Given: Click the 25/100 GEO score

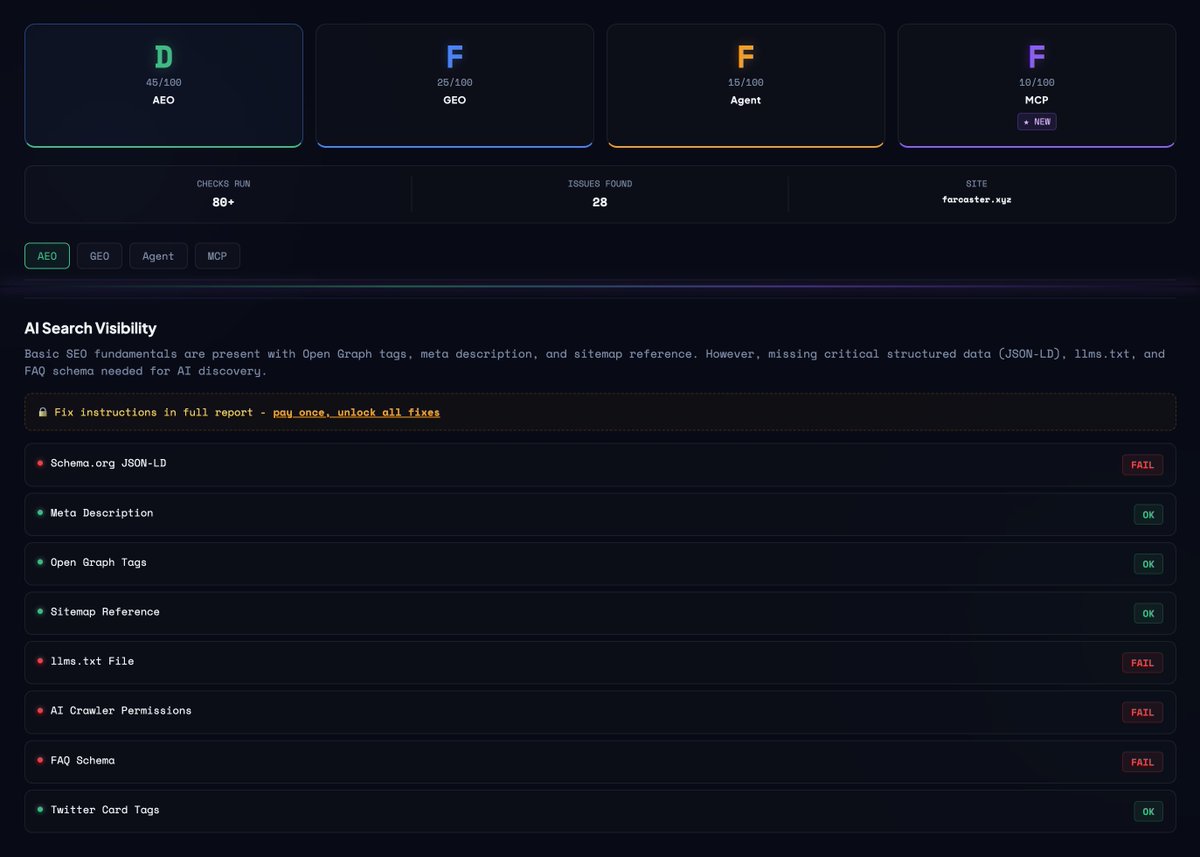Looking at the screenshot, I should coord(455,83).
